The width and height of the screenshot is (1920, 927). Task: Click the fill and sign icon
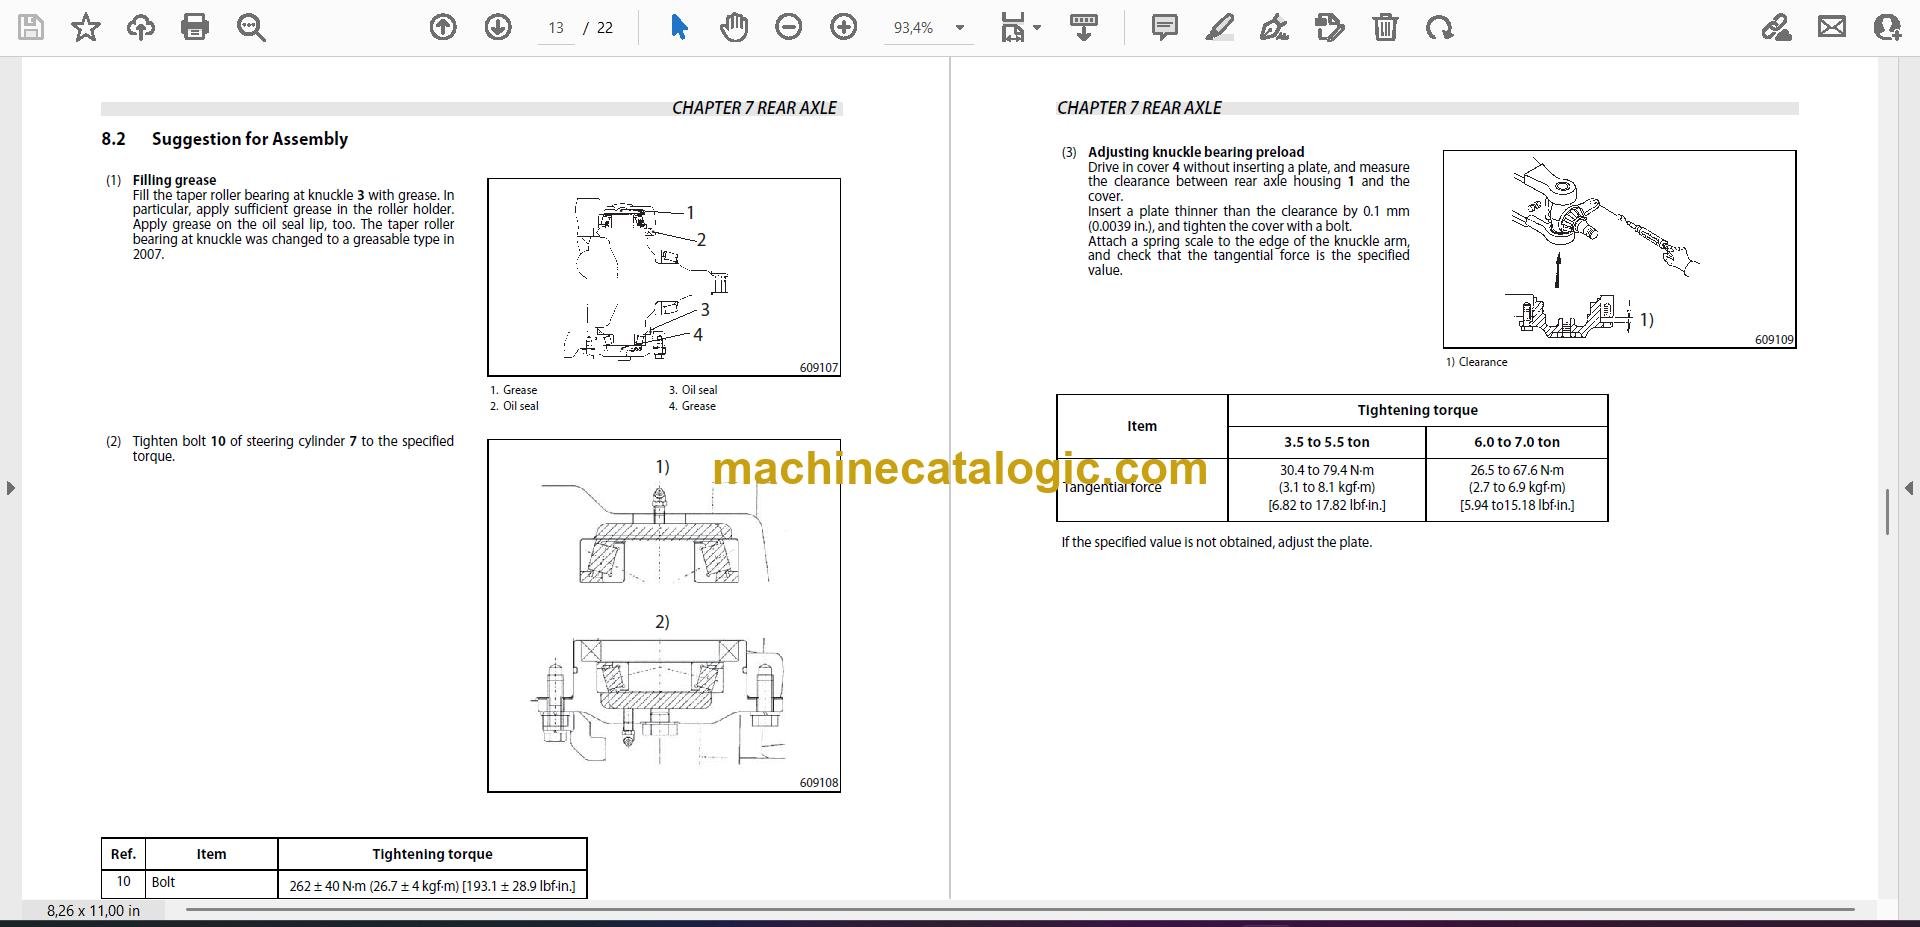1776,27
